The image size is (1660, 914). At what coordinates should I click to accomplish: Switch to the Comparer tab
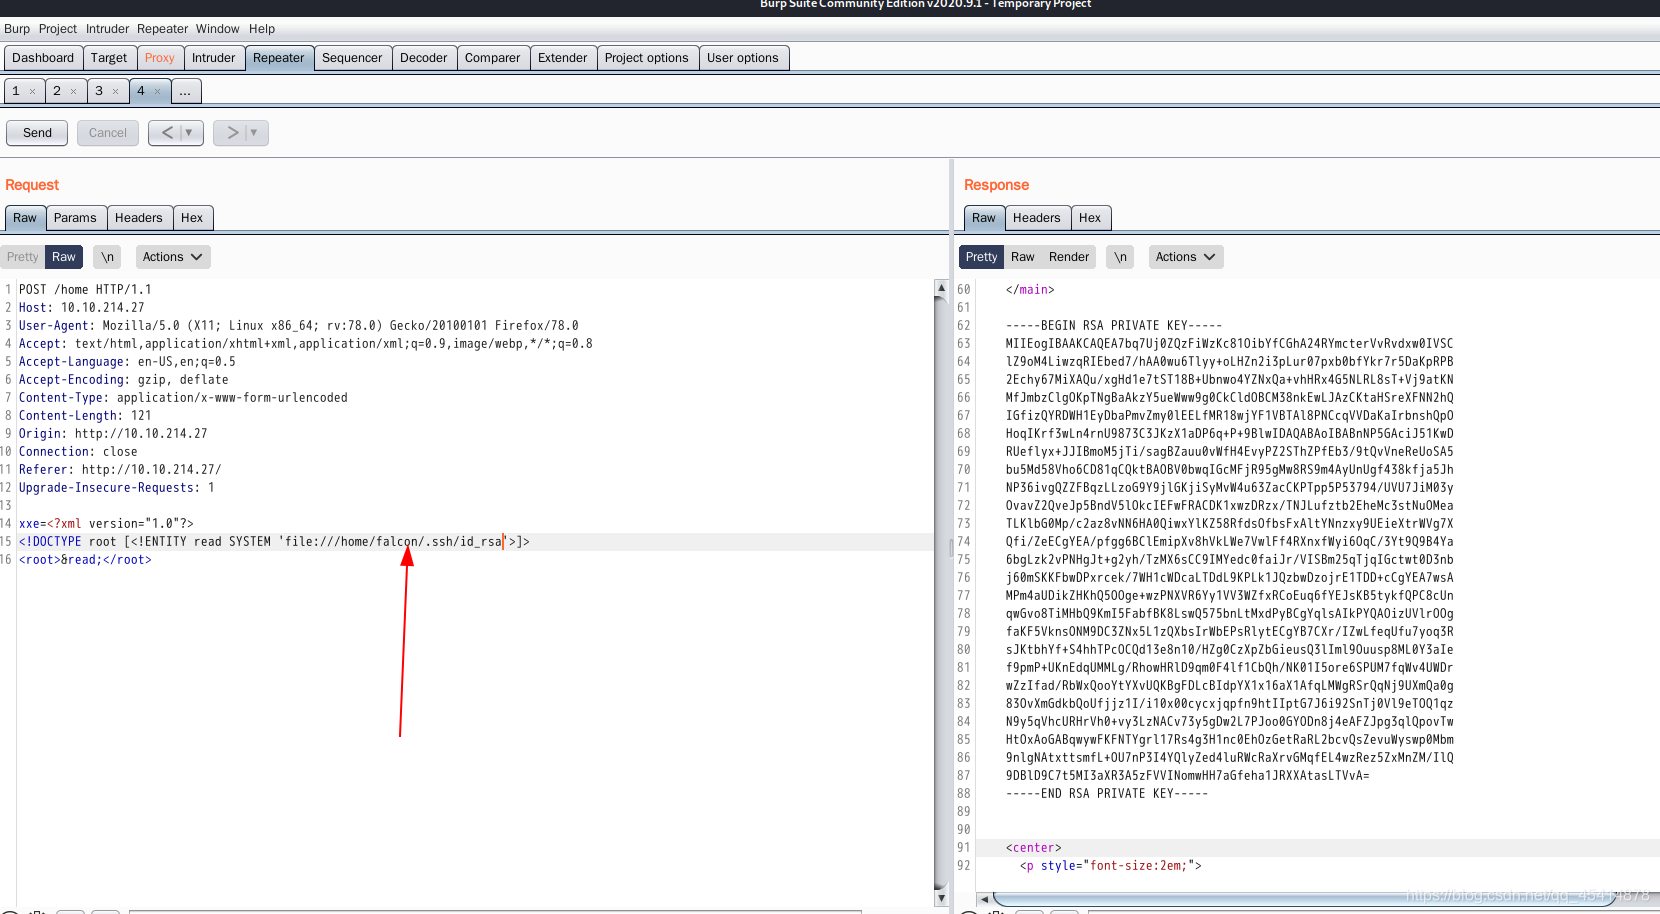point(493,58)
